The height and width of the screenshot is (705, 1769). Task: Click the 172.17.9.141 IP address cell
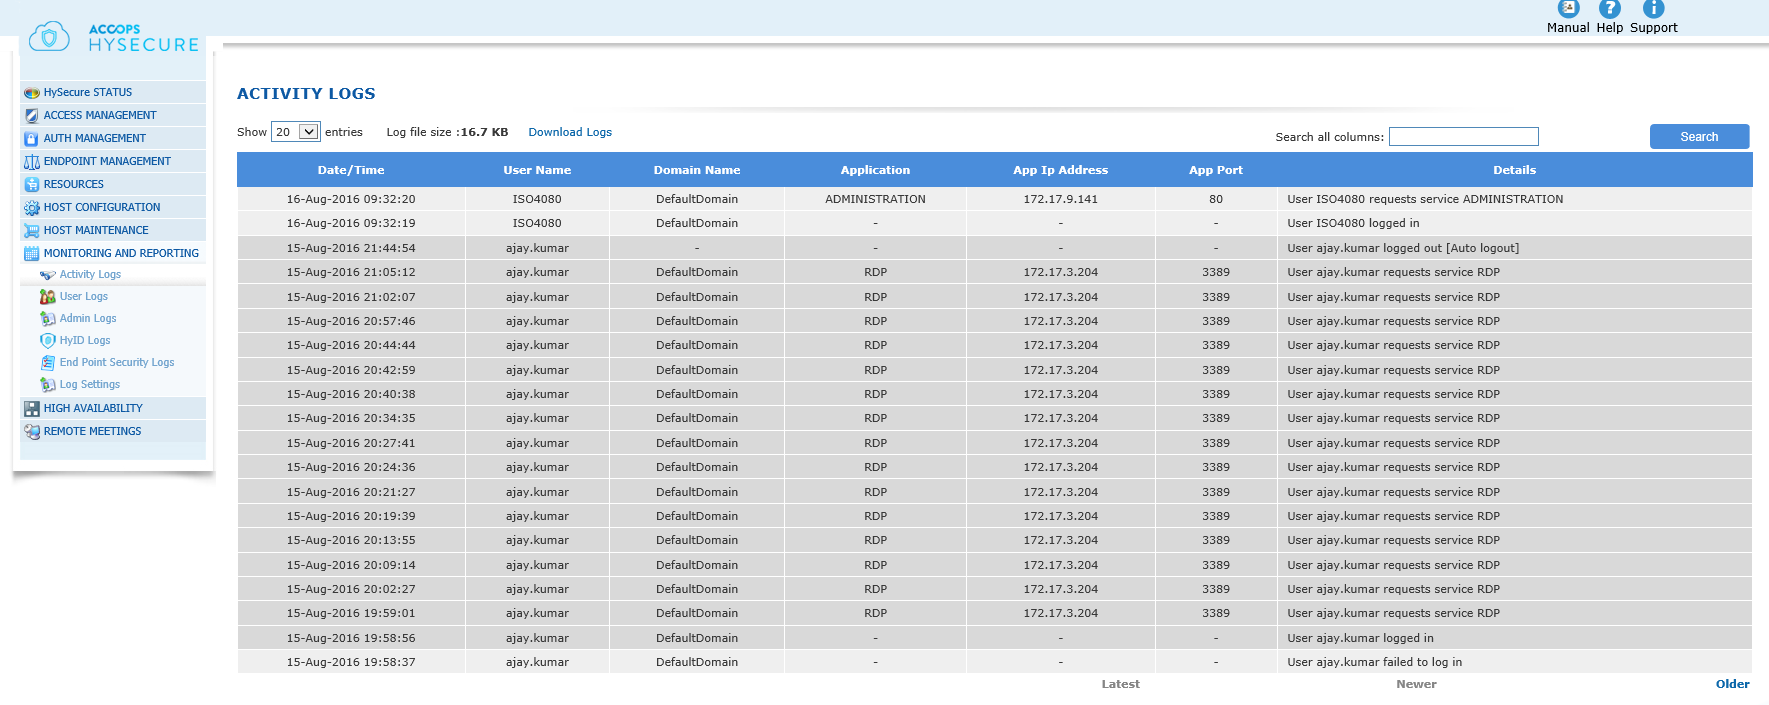(x=1060, y=199)
